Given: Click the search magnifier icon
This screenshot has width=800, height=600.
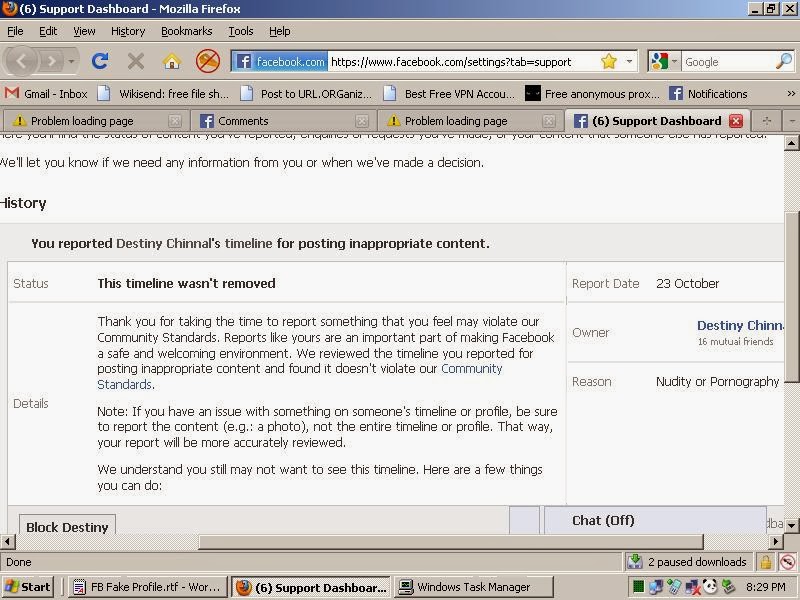Looking at the screenshot, I should pos(784,61).
